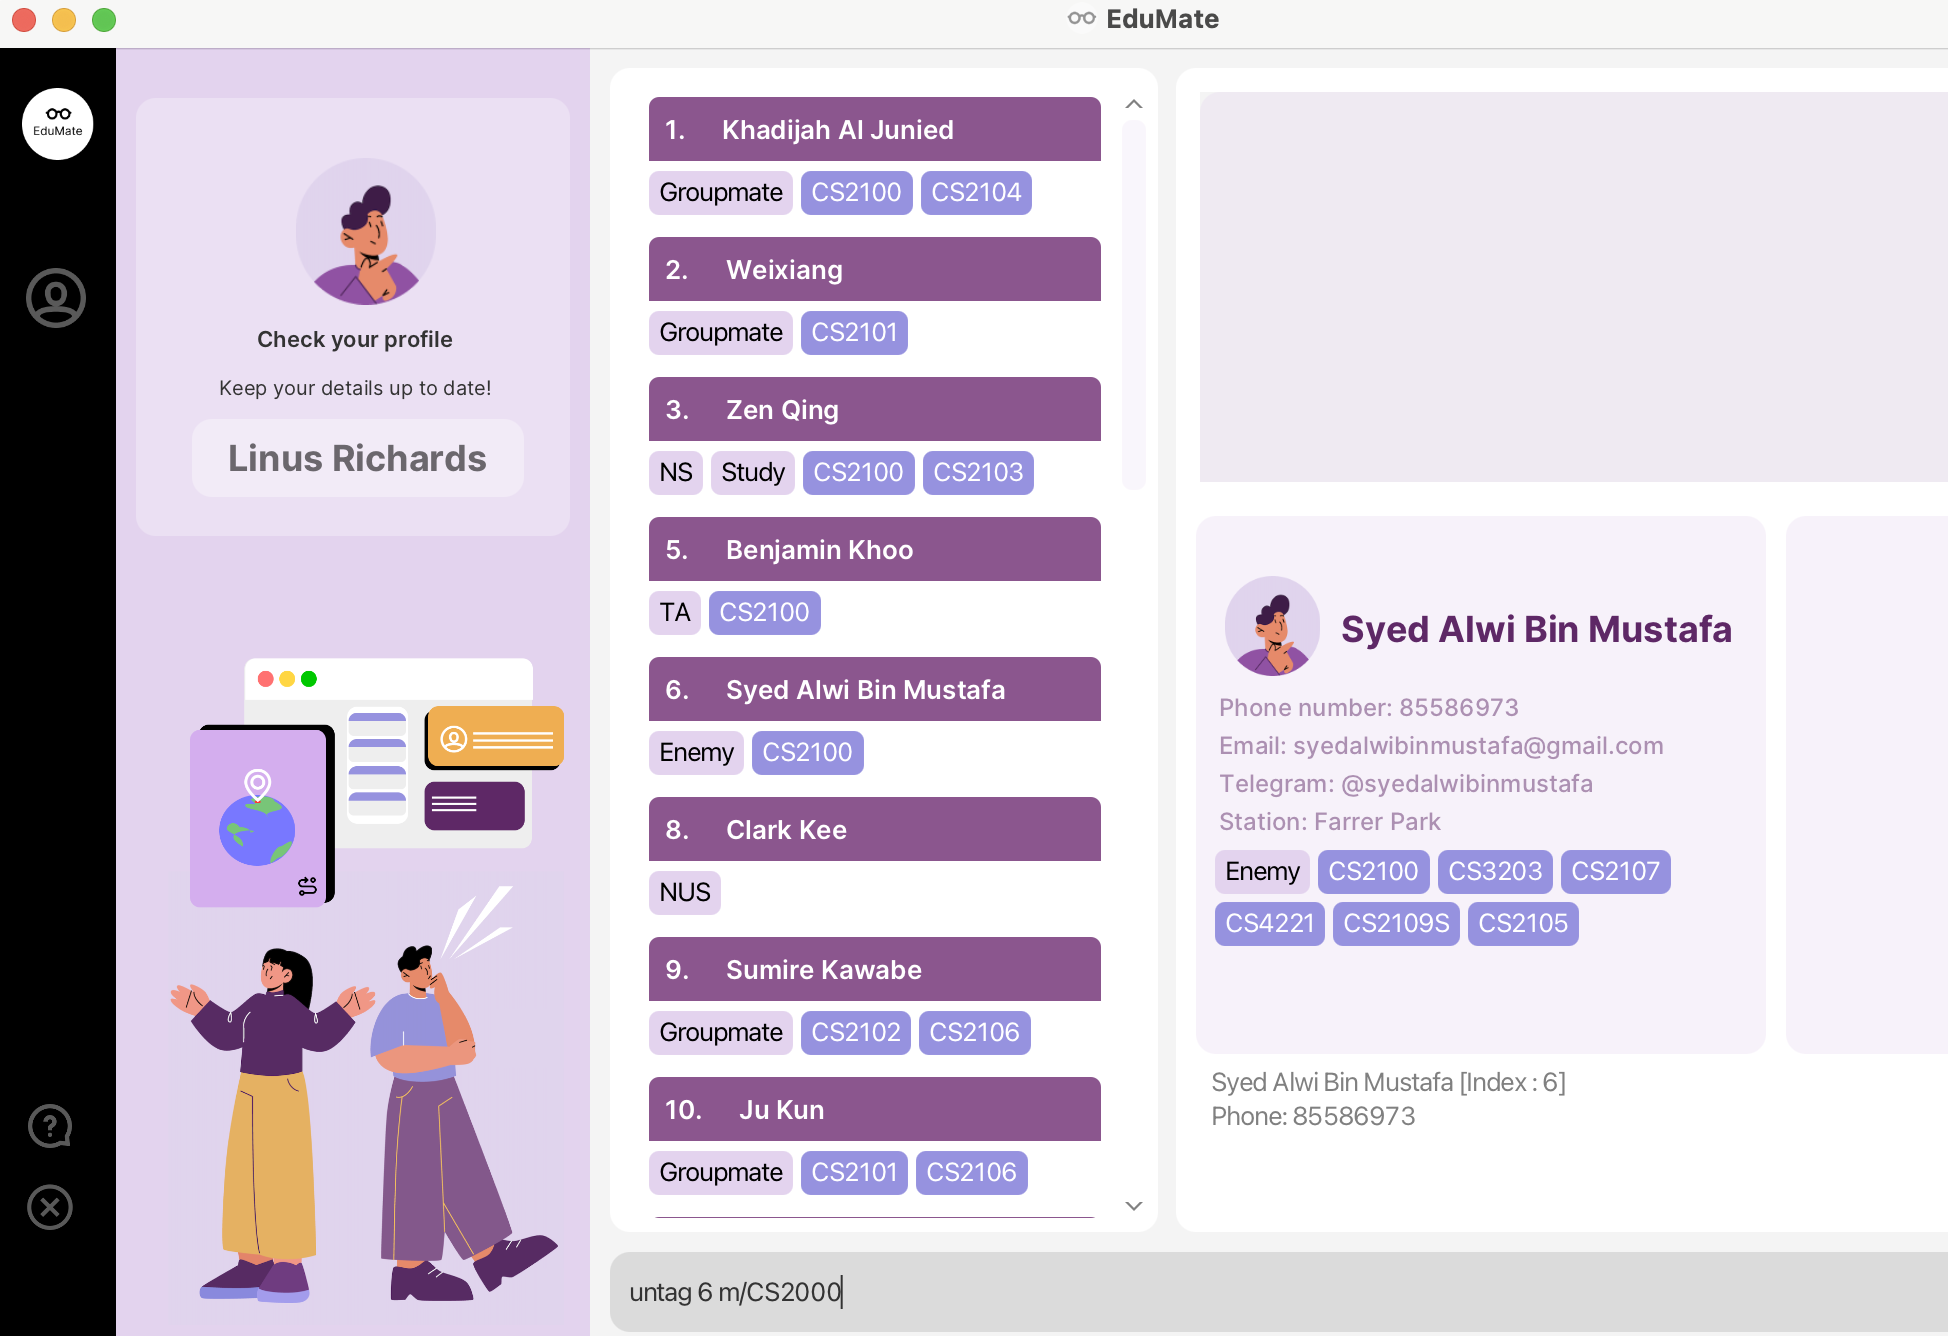Image resolution: width=1948 pixels, height=1336 pixels.
Task: Click the green macOS fullscreen button
Action: click(104, 20)
